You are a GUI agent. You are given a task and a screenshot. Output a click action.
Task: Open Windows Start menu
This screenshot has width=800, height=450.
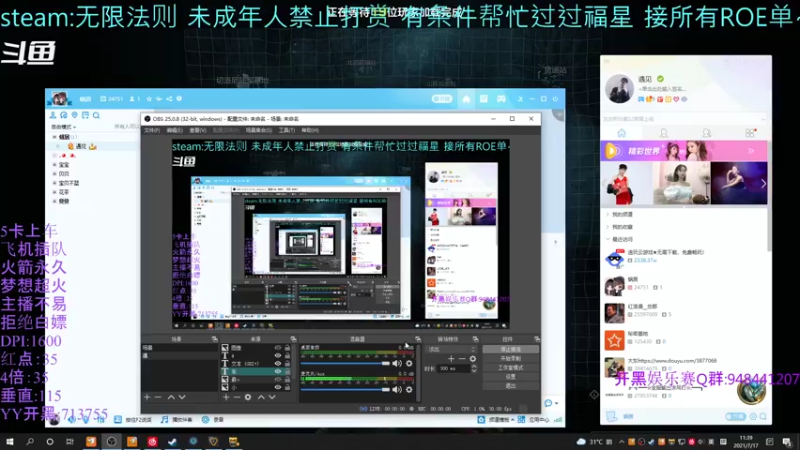tap(10, 441)
